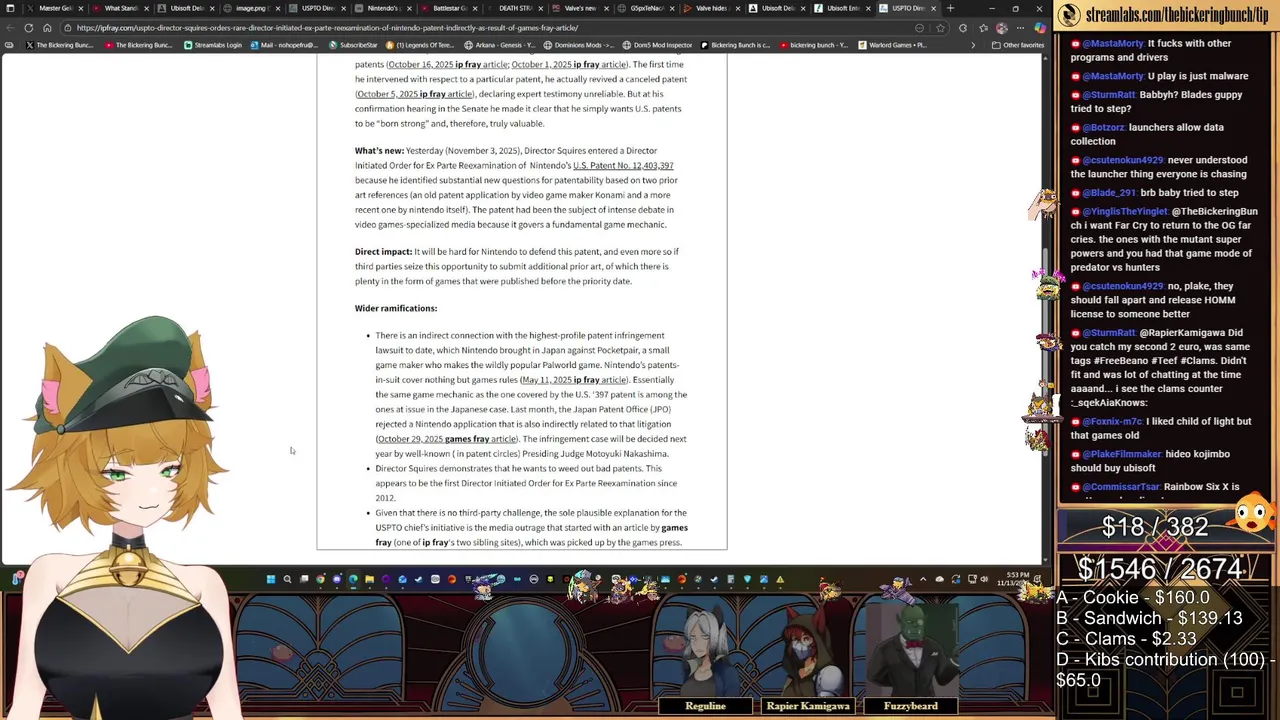Image resolution: width=1280 pixels, height=720 pixels.
Task: Click the 'B - Sandwich - $139.13' overlay text
Action: click(x=1149, y=618)
